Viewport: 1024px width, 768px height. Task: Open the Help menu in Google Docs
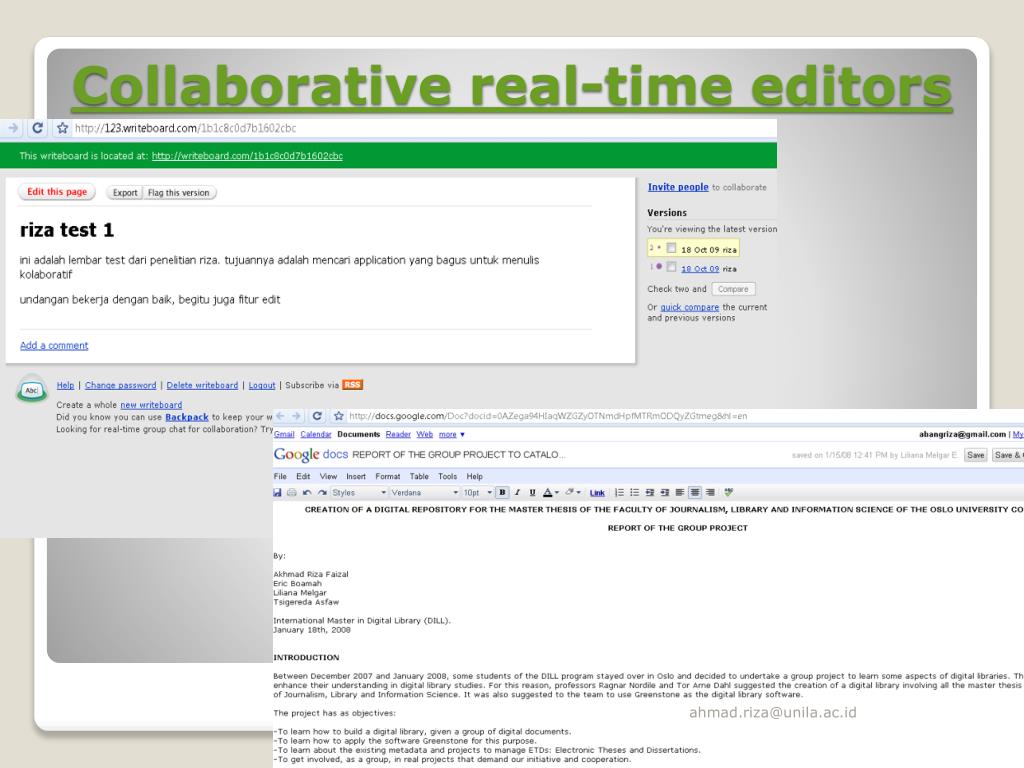475,476
